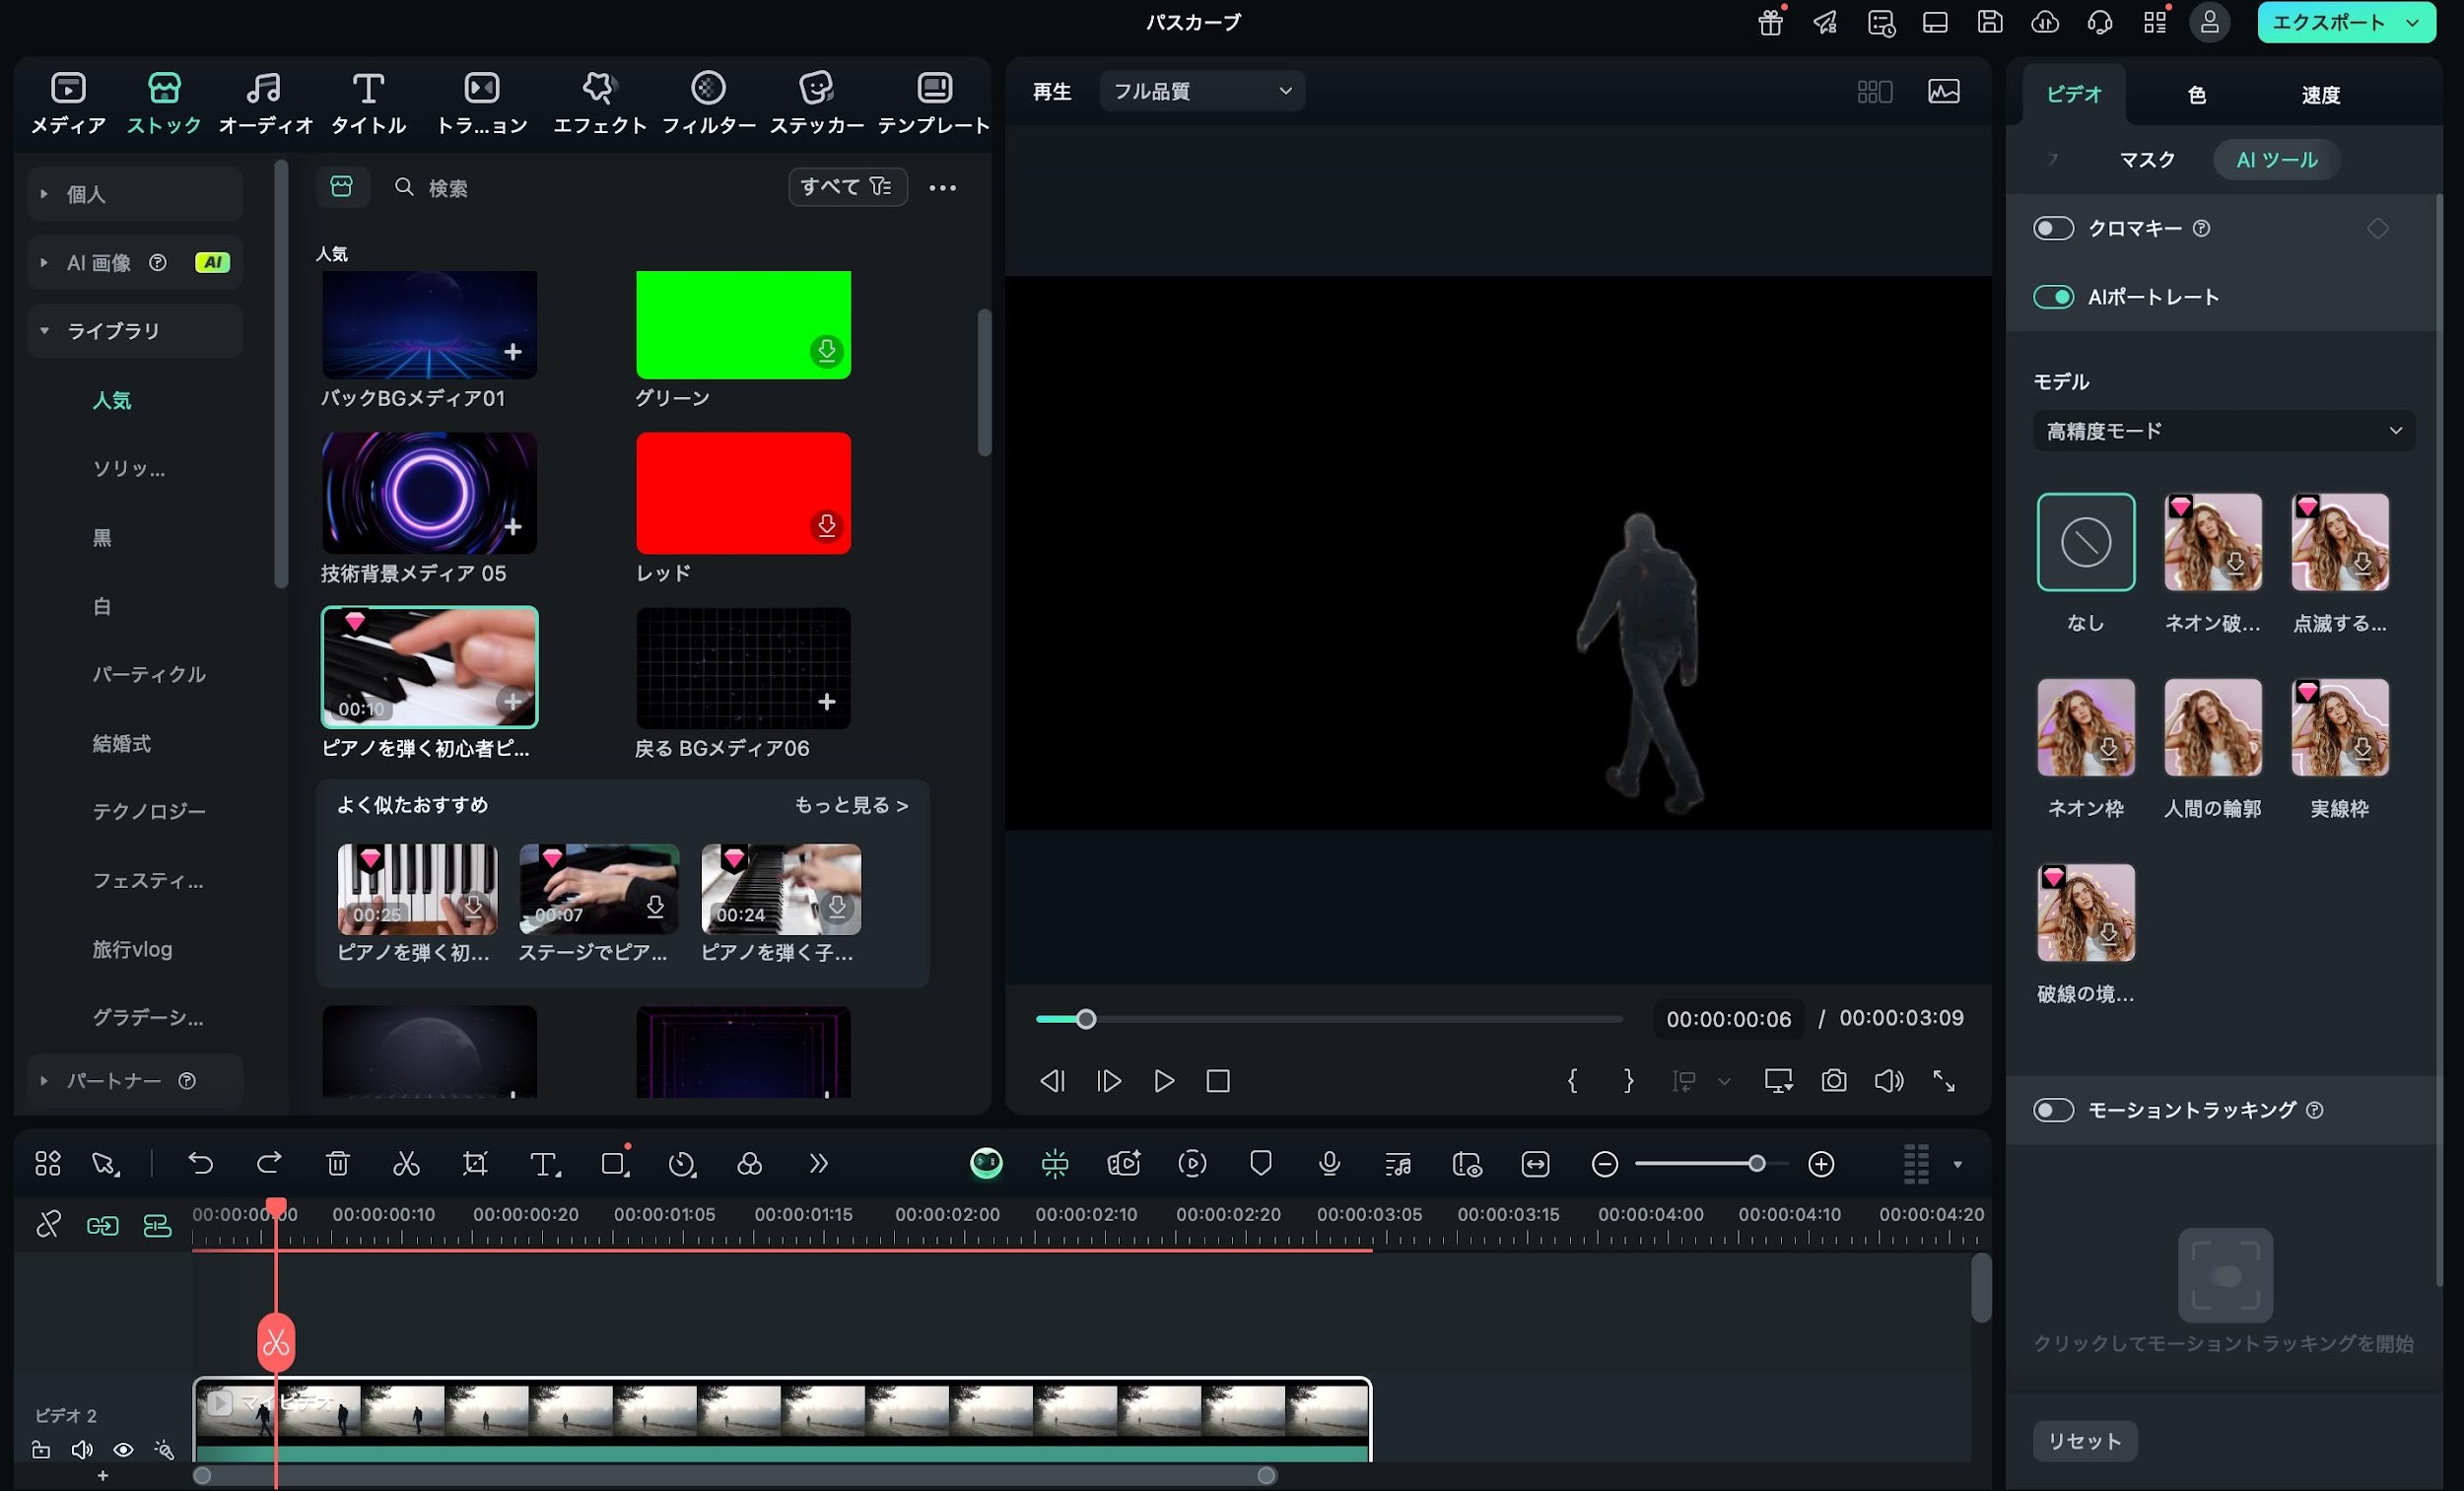Mute the ビデオ 2 track speaker
Image resolution: width=2464 pixels, height=1491 pixels.
[x=82, y=1450]
